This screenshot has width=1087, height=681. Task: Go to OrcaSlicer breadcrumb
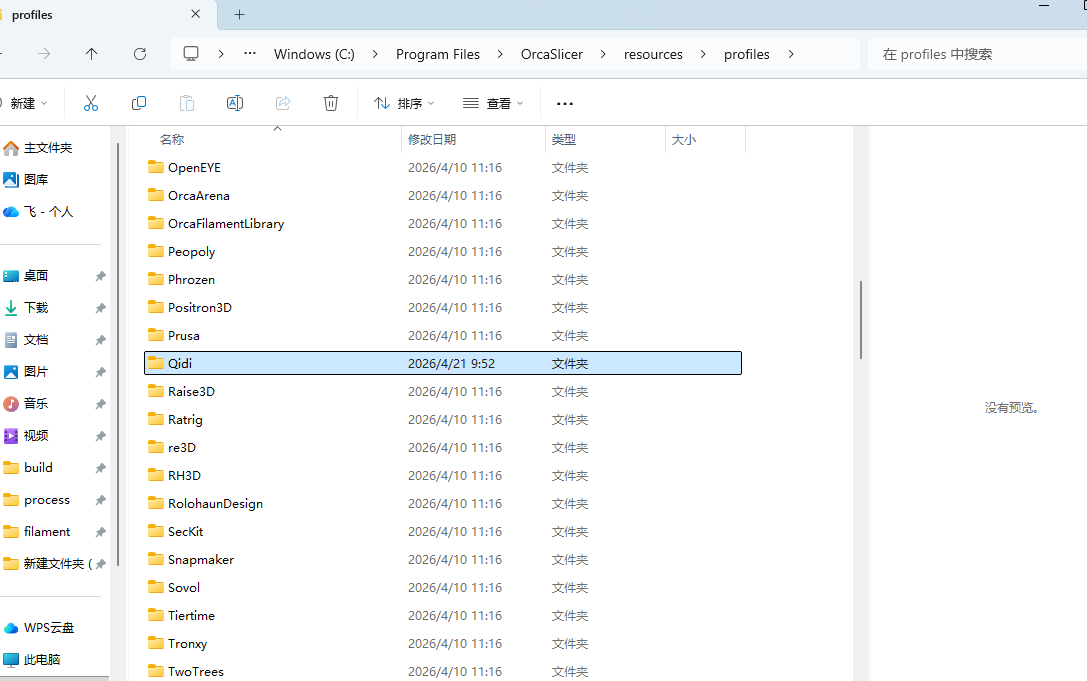coord(552,54)
